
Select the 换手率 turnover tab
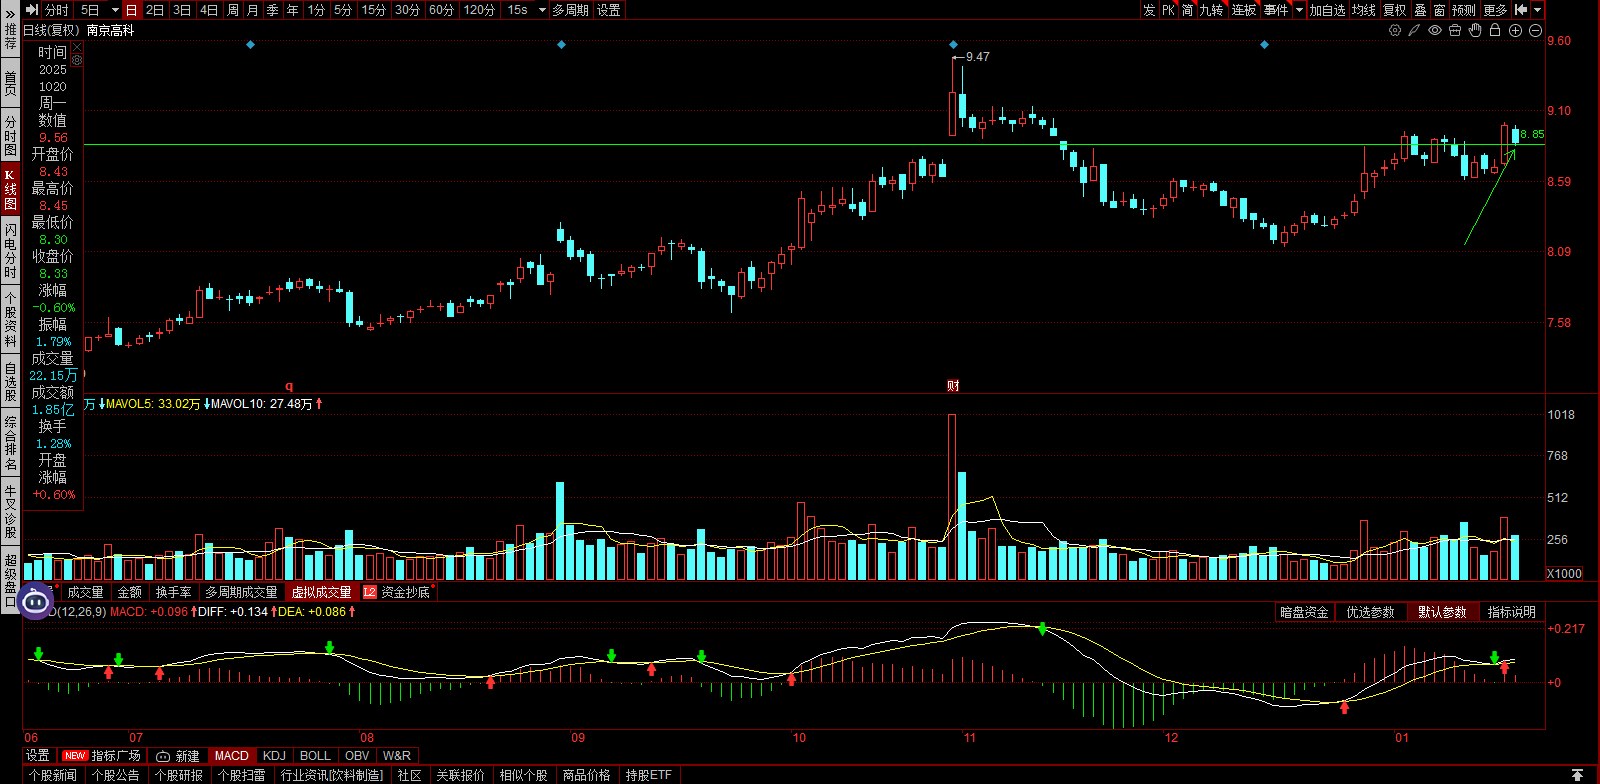(173, 592)
